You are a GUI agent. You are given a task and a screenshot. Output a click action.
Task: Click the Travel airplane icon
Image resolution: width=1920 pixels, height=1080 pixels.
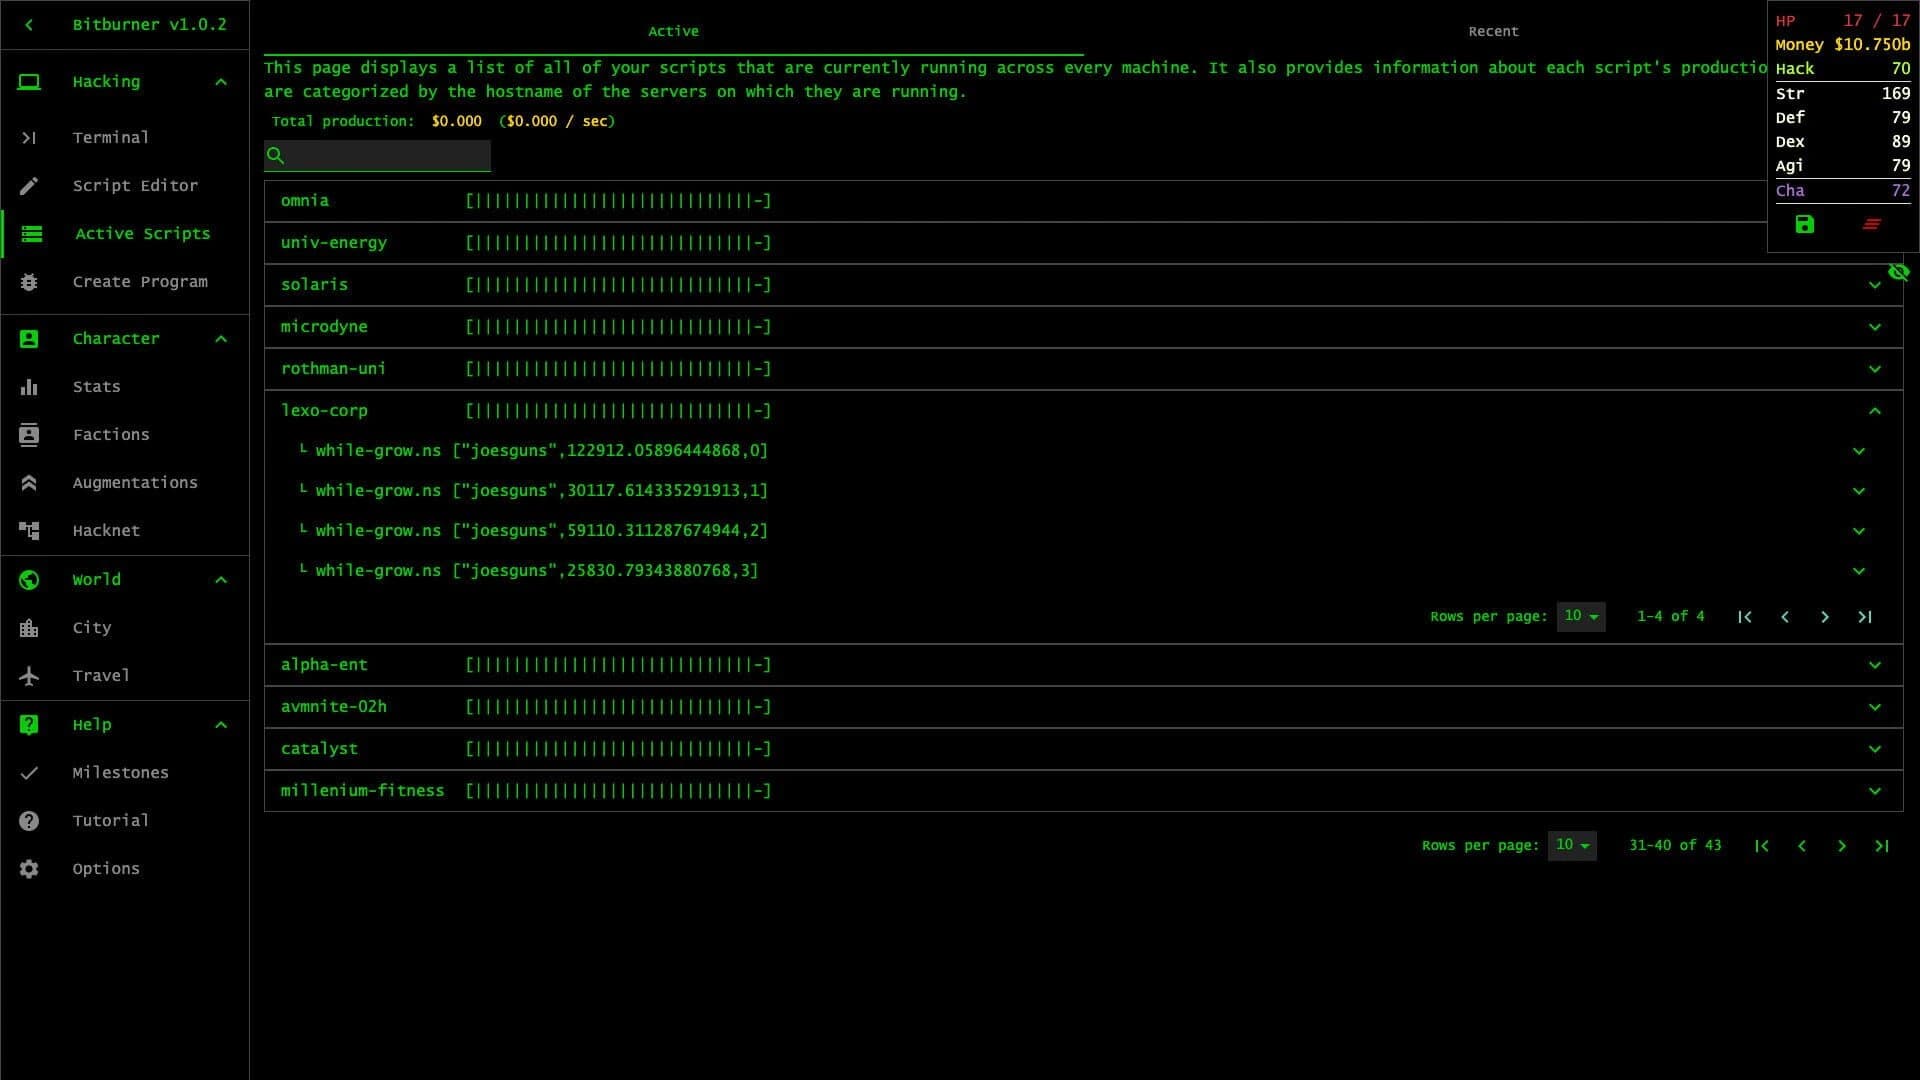pos(30,675)
